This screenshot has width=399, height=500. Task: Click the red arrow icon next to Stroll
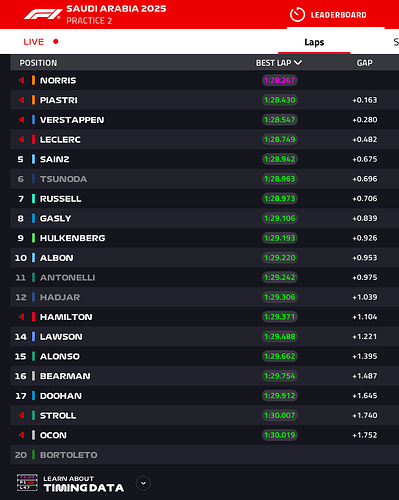coord(22,415)
